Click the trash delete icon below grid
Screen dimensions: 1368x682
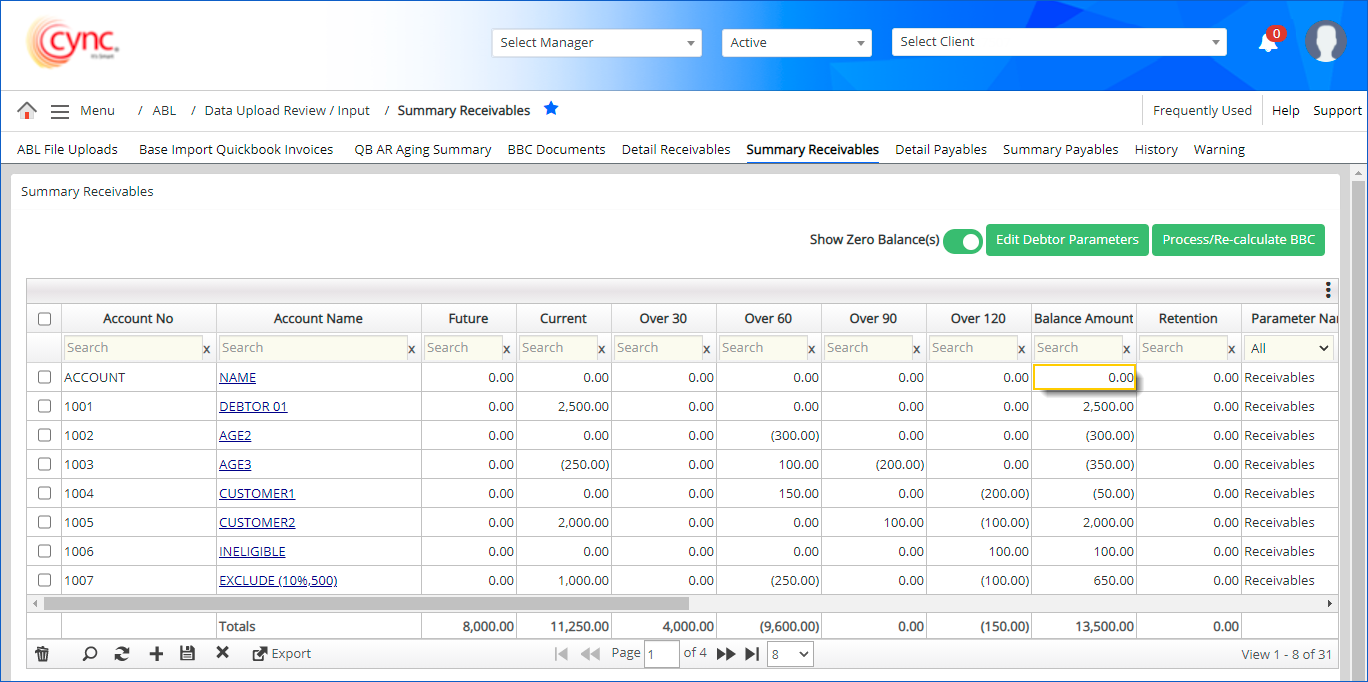click(x=42, y=654)
